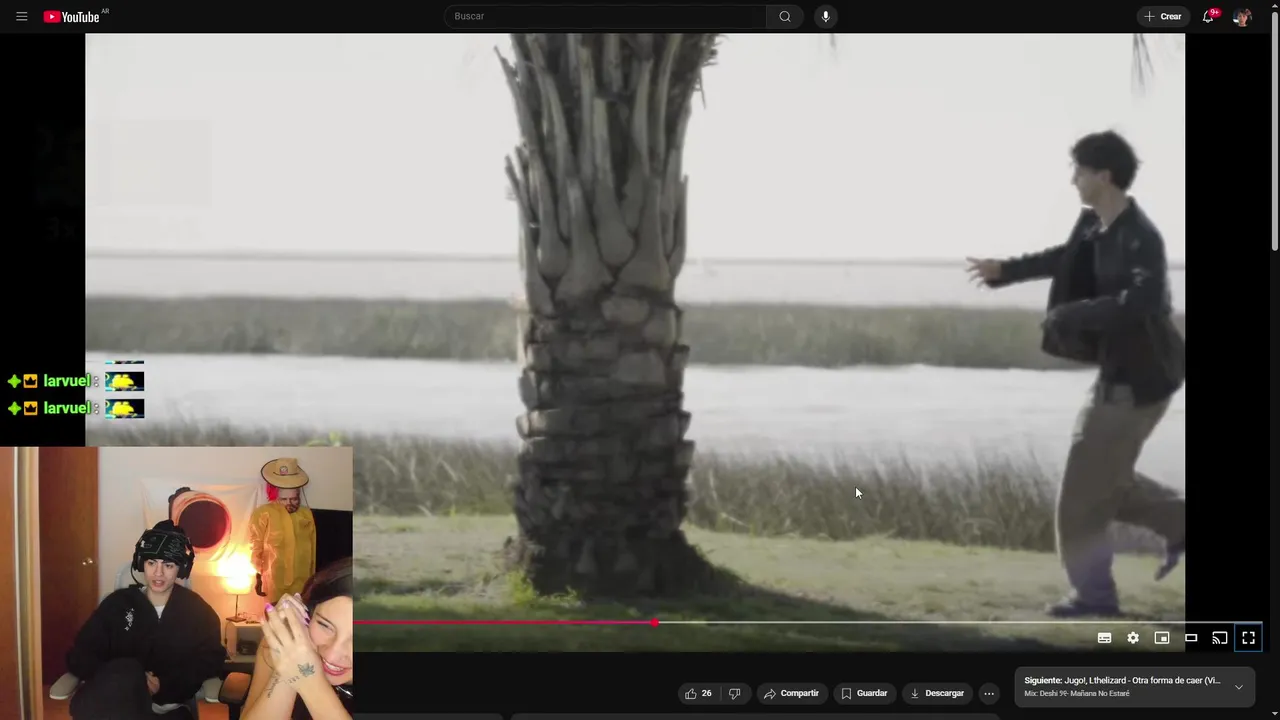This screenshot has height=720, width=1280.
Task: Go to YouTube home via logo
Action: tap(73, 16)
